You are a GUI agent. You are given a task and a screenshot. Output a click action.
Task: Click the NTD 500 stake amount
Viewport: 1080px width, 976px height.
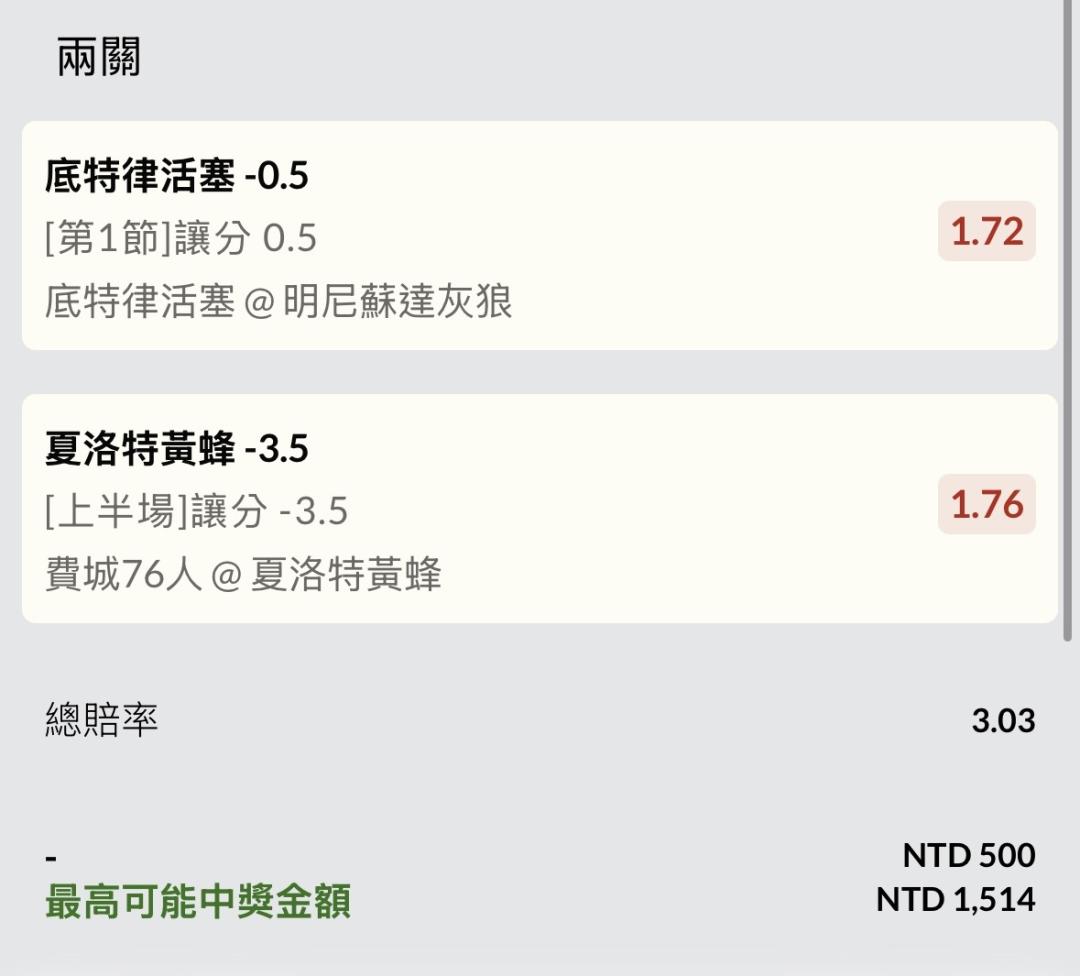968,855
